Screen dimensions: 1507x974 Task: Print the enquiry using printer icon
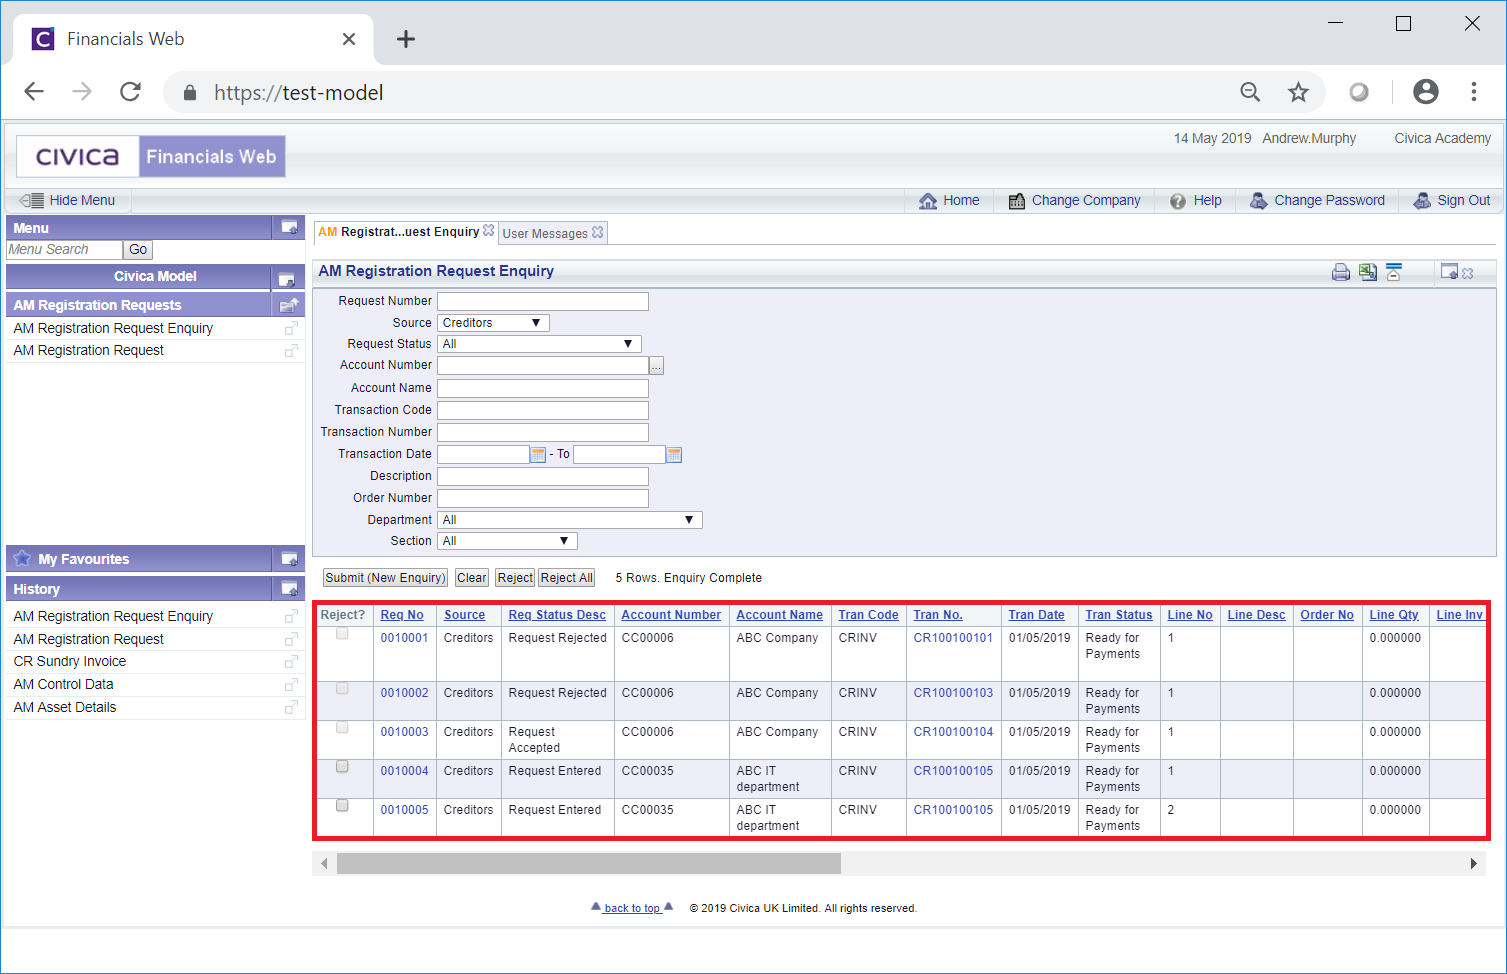coord(1340,272)
